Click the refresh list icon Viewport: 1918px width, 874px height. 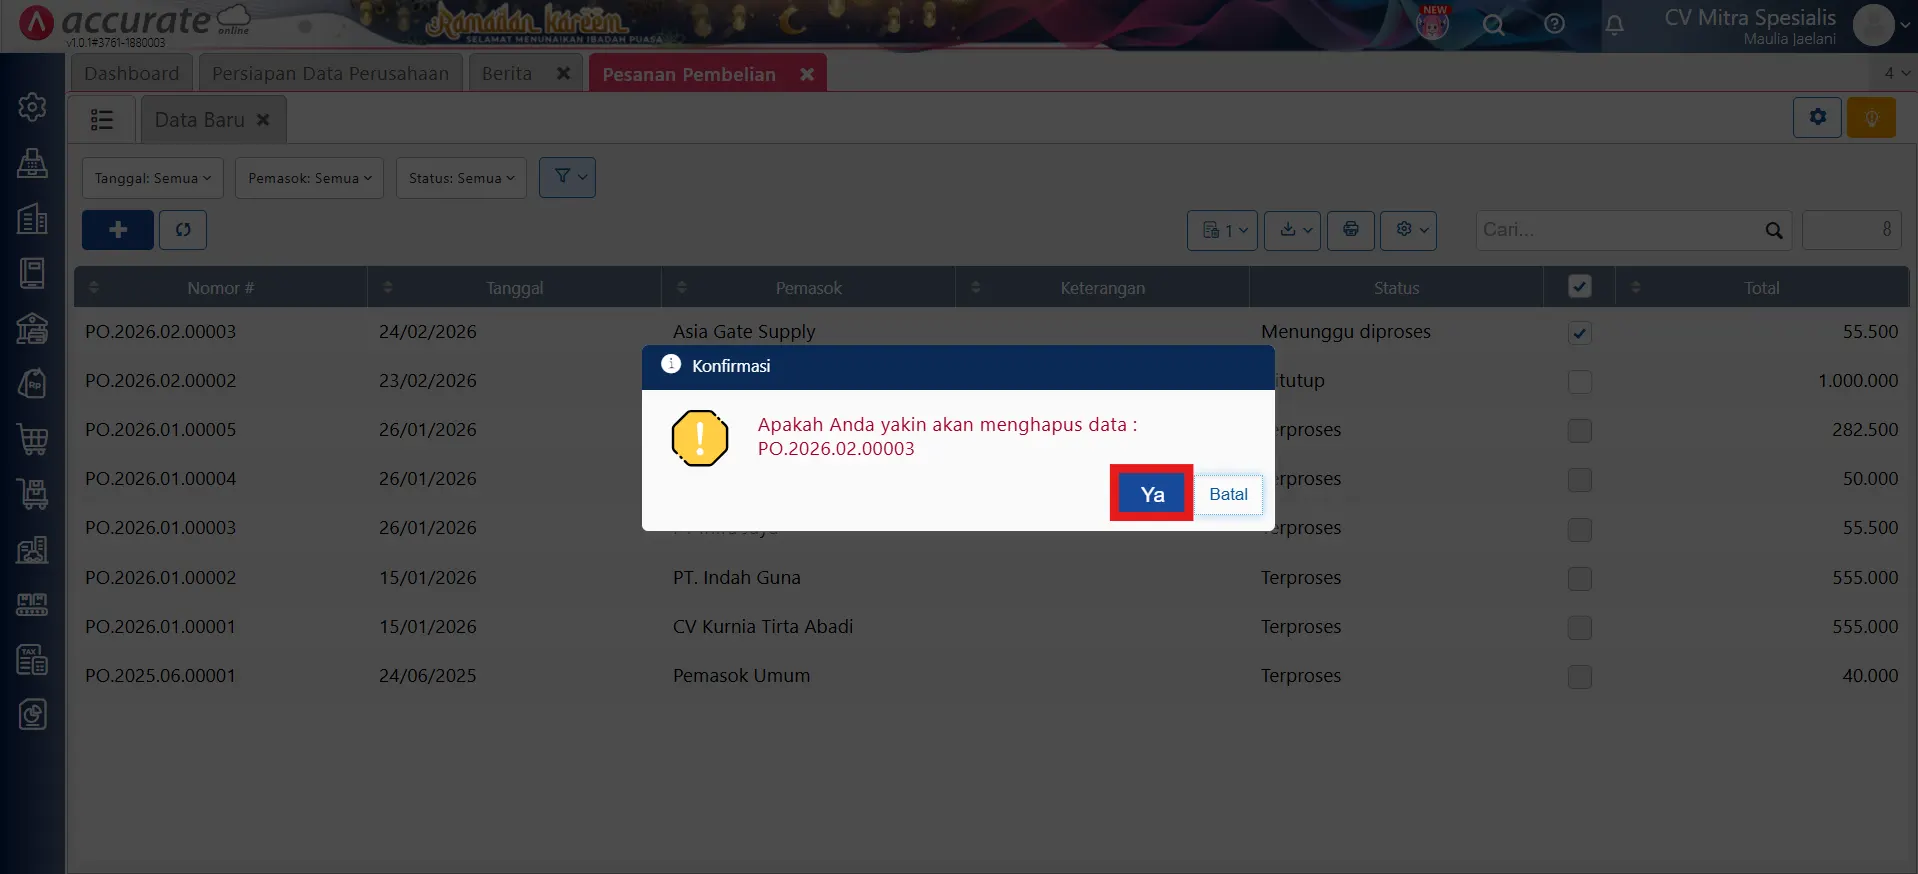(183, 230)
